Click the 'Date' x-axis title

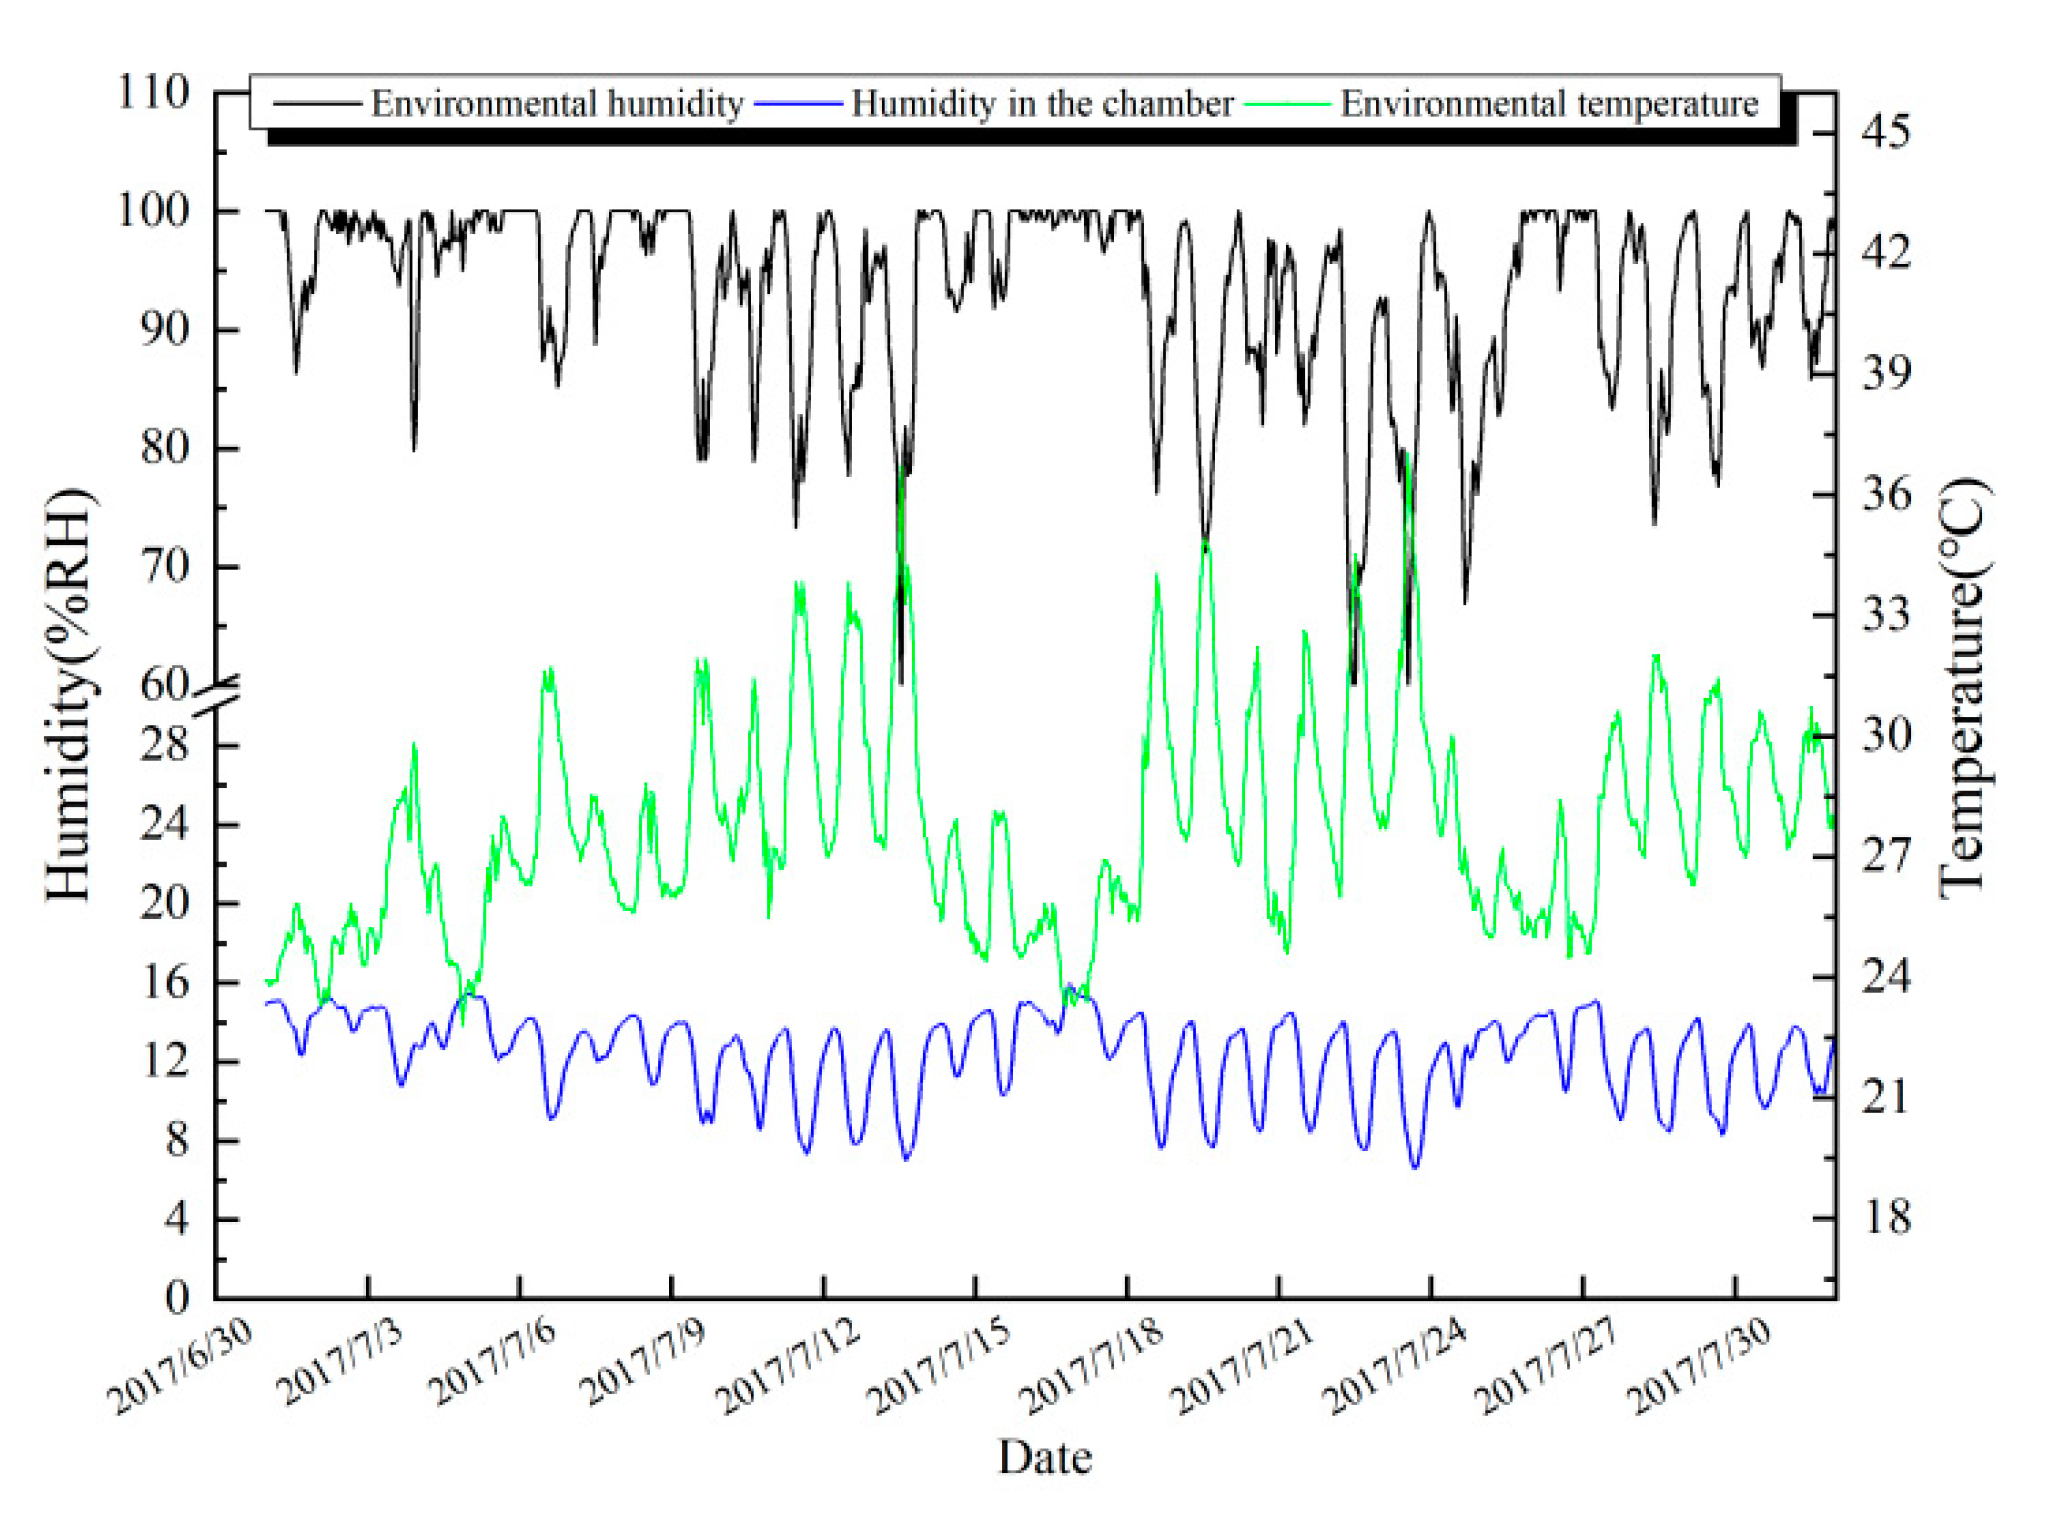point(1044,1457)
